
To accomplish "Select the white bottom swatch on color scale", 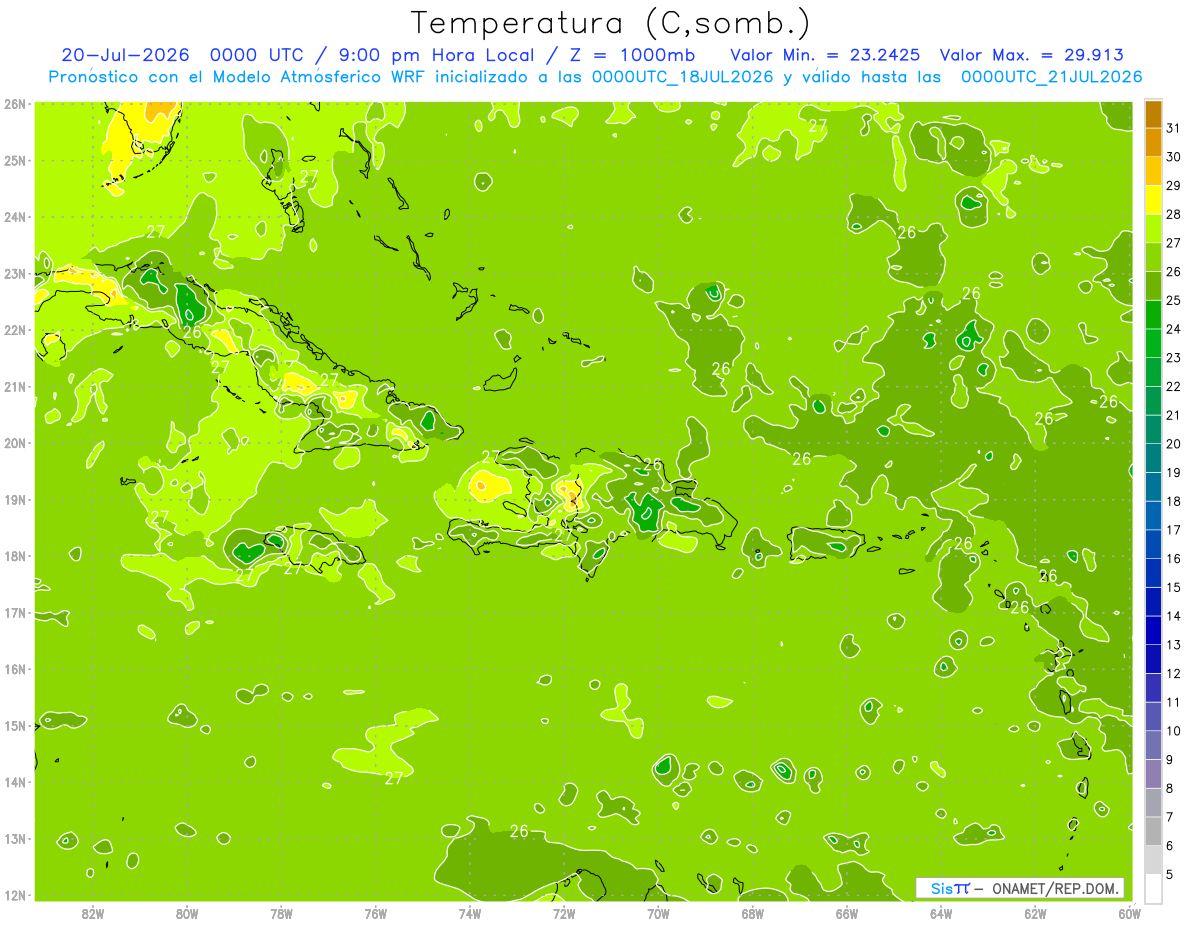I will click(1154, 888).
